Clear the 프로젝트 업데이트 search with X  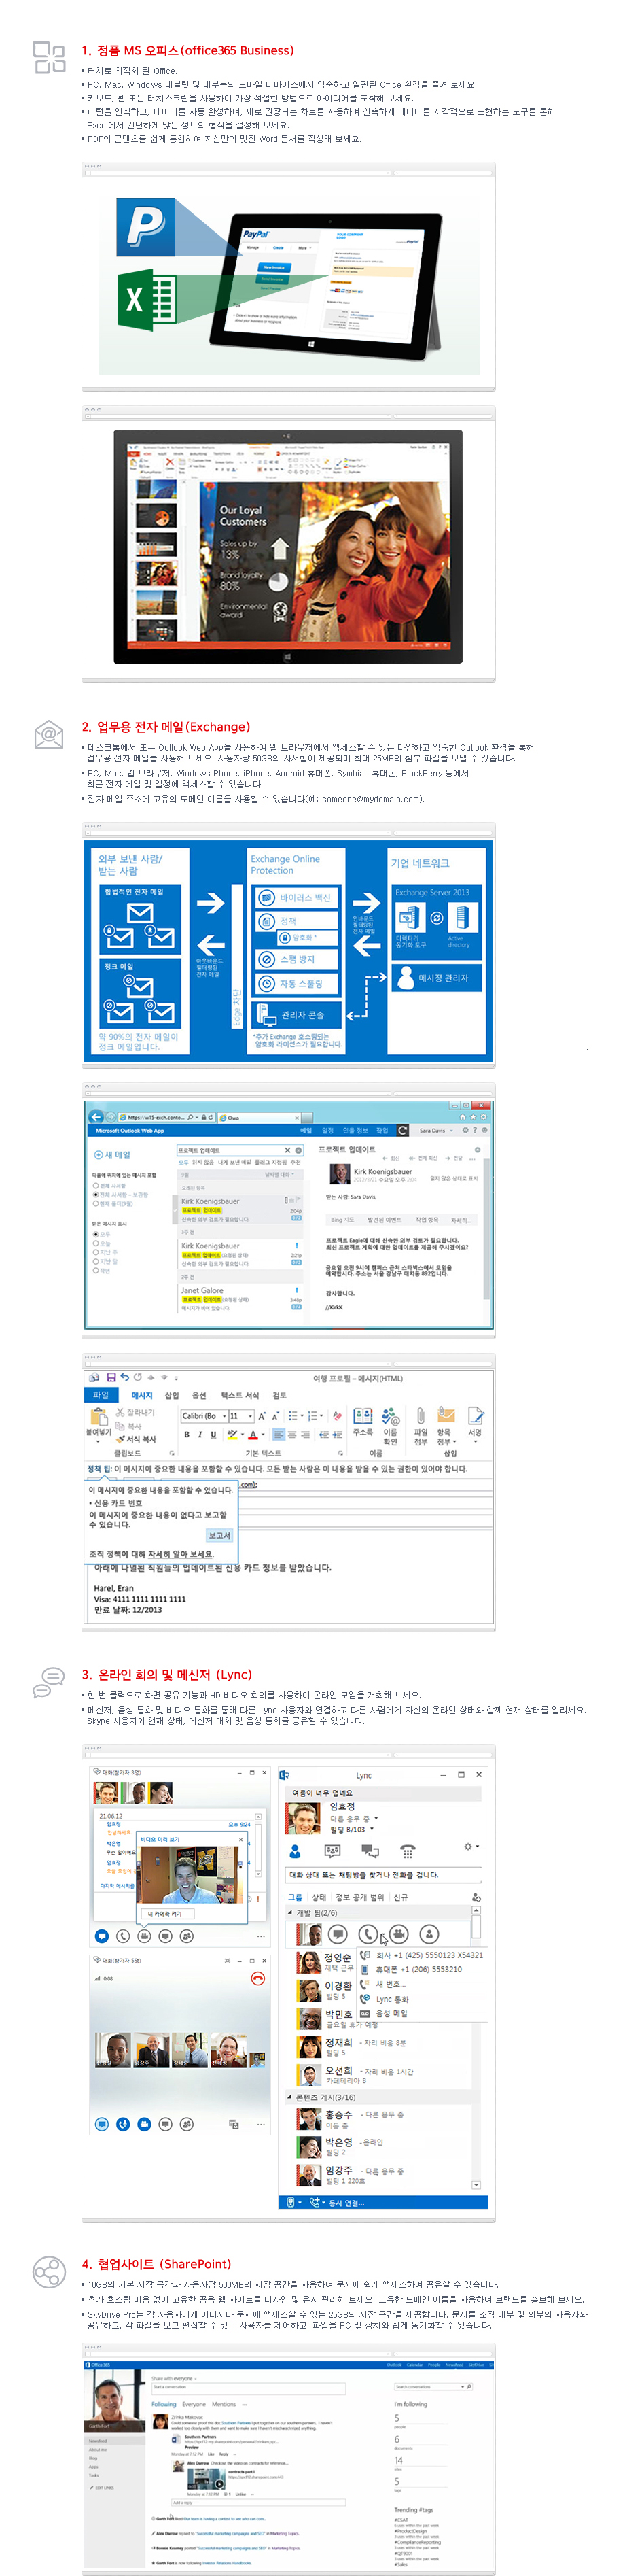tap(287, 1150)
